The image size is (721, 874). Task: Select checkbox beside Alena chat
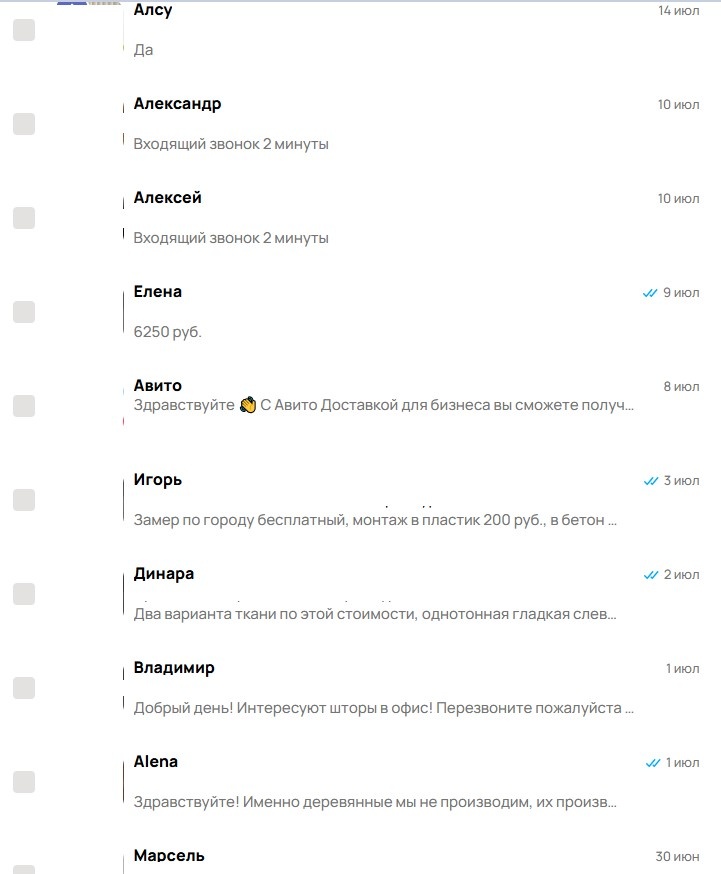click(x=24, y=782)
